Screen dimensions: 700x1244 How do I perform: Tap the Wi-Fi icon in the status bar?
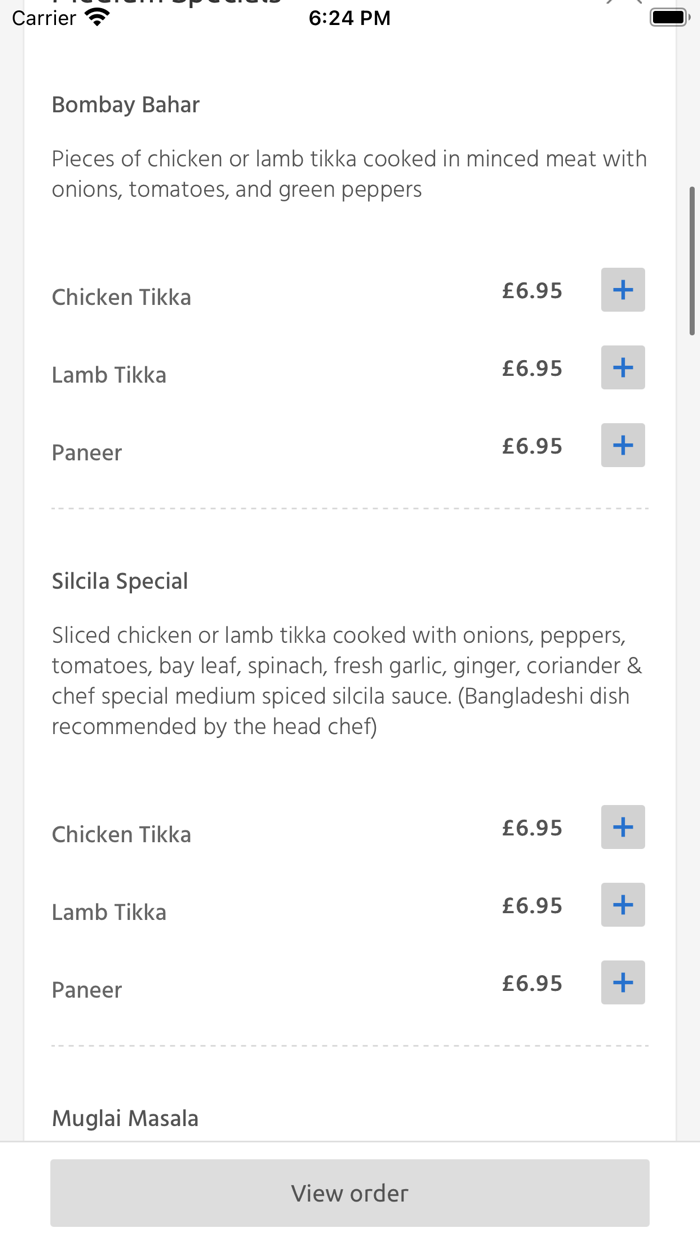[95, 16]
